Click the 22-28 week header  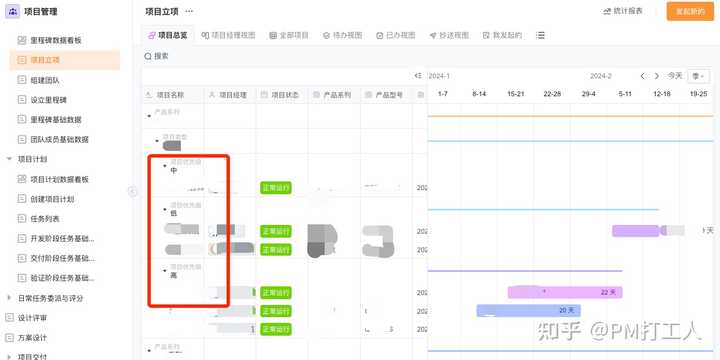(x=552, y=94)
